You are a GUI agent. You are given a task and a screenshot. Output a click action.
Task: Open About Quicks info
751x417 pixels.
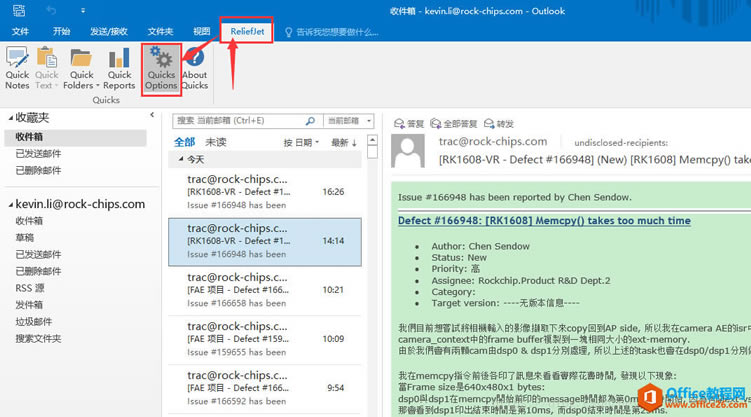(194, 68)
